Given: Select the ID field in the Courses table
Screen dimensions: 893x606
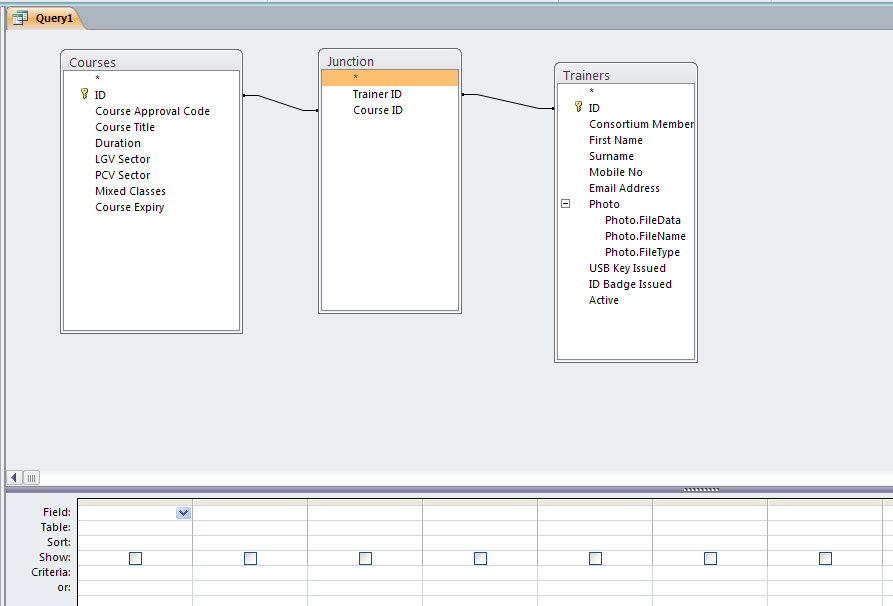Looking at the screenshot, I should (x=151, y=95).
